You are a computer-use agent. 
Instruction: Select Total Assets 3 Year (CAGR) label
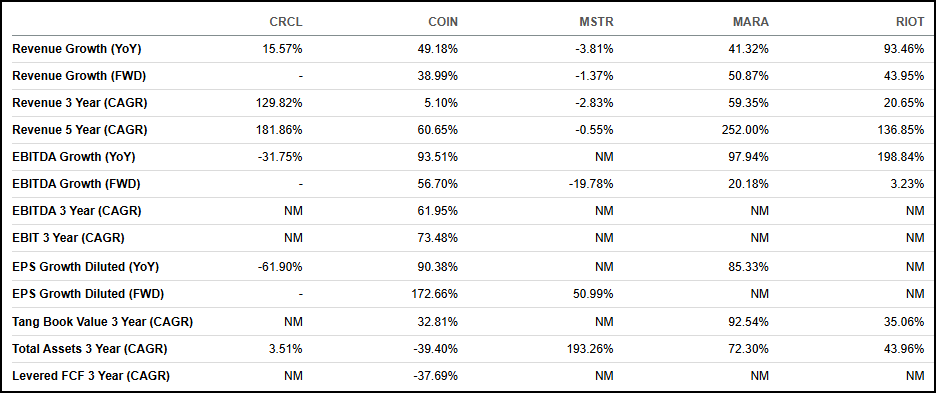coord(90,349)
